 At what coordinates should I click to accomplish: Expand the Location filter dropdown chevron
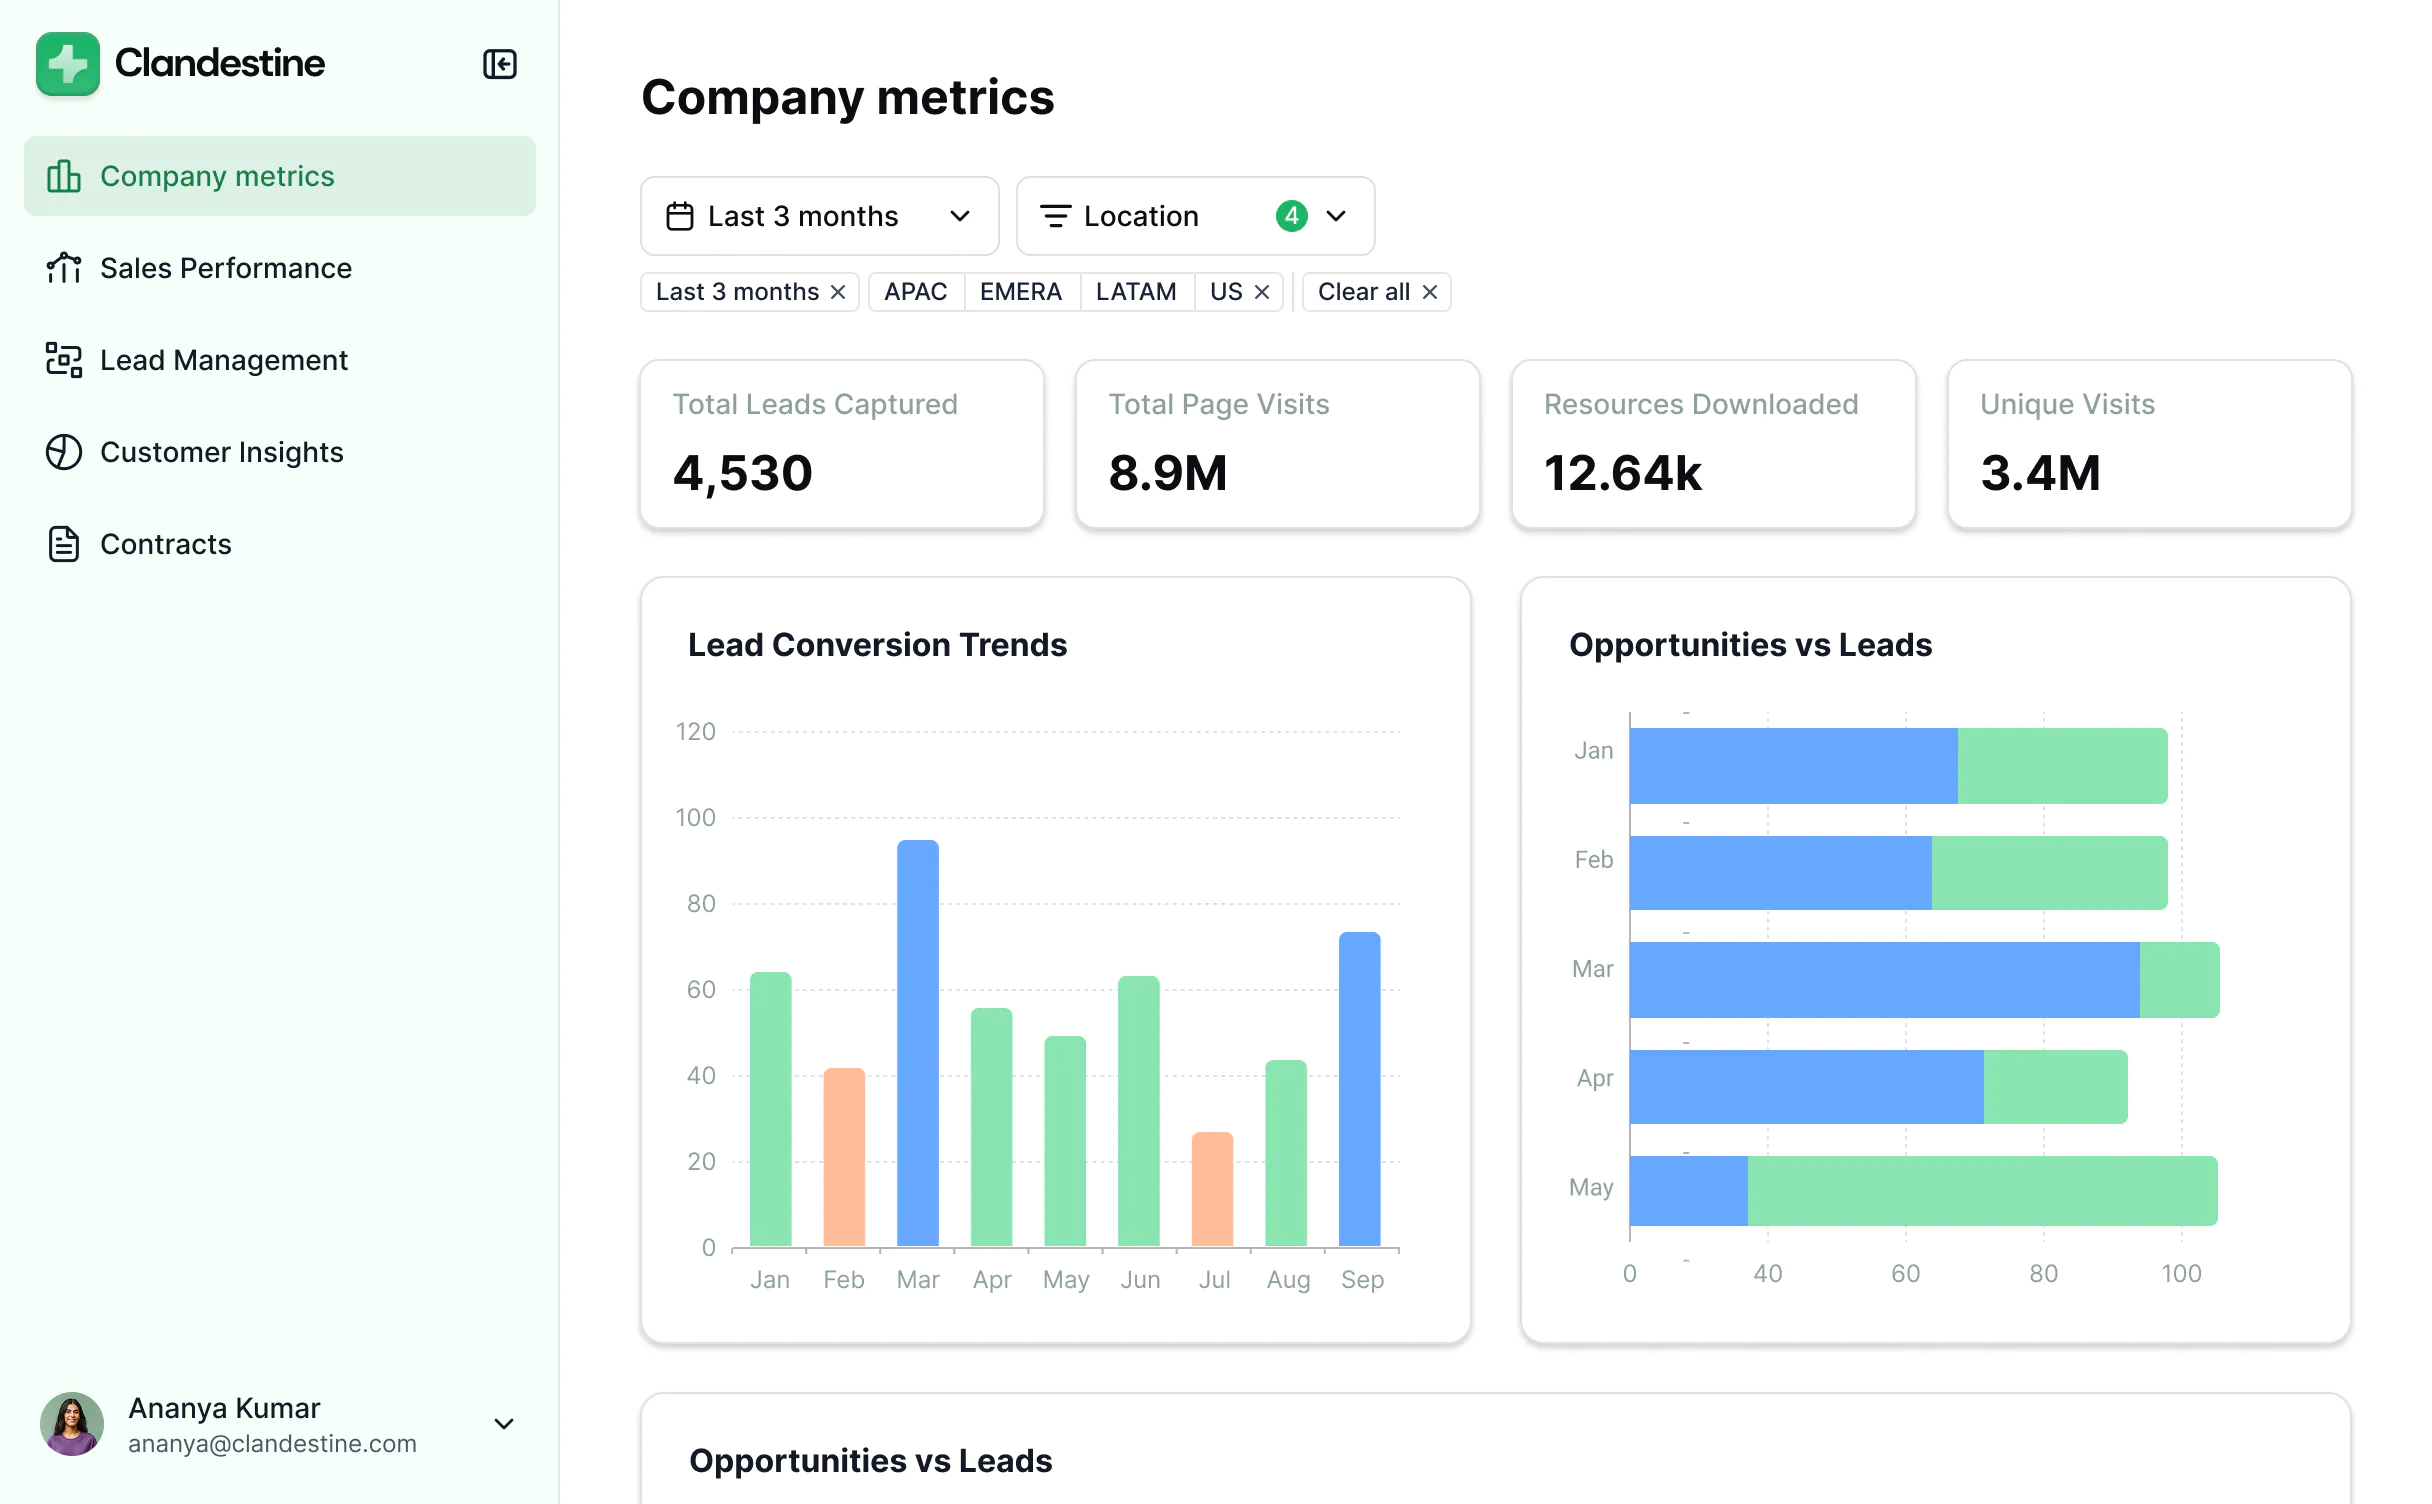tap(1336, 216)
